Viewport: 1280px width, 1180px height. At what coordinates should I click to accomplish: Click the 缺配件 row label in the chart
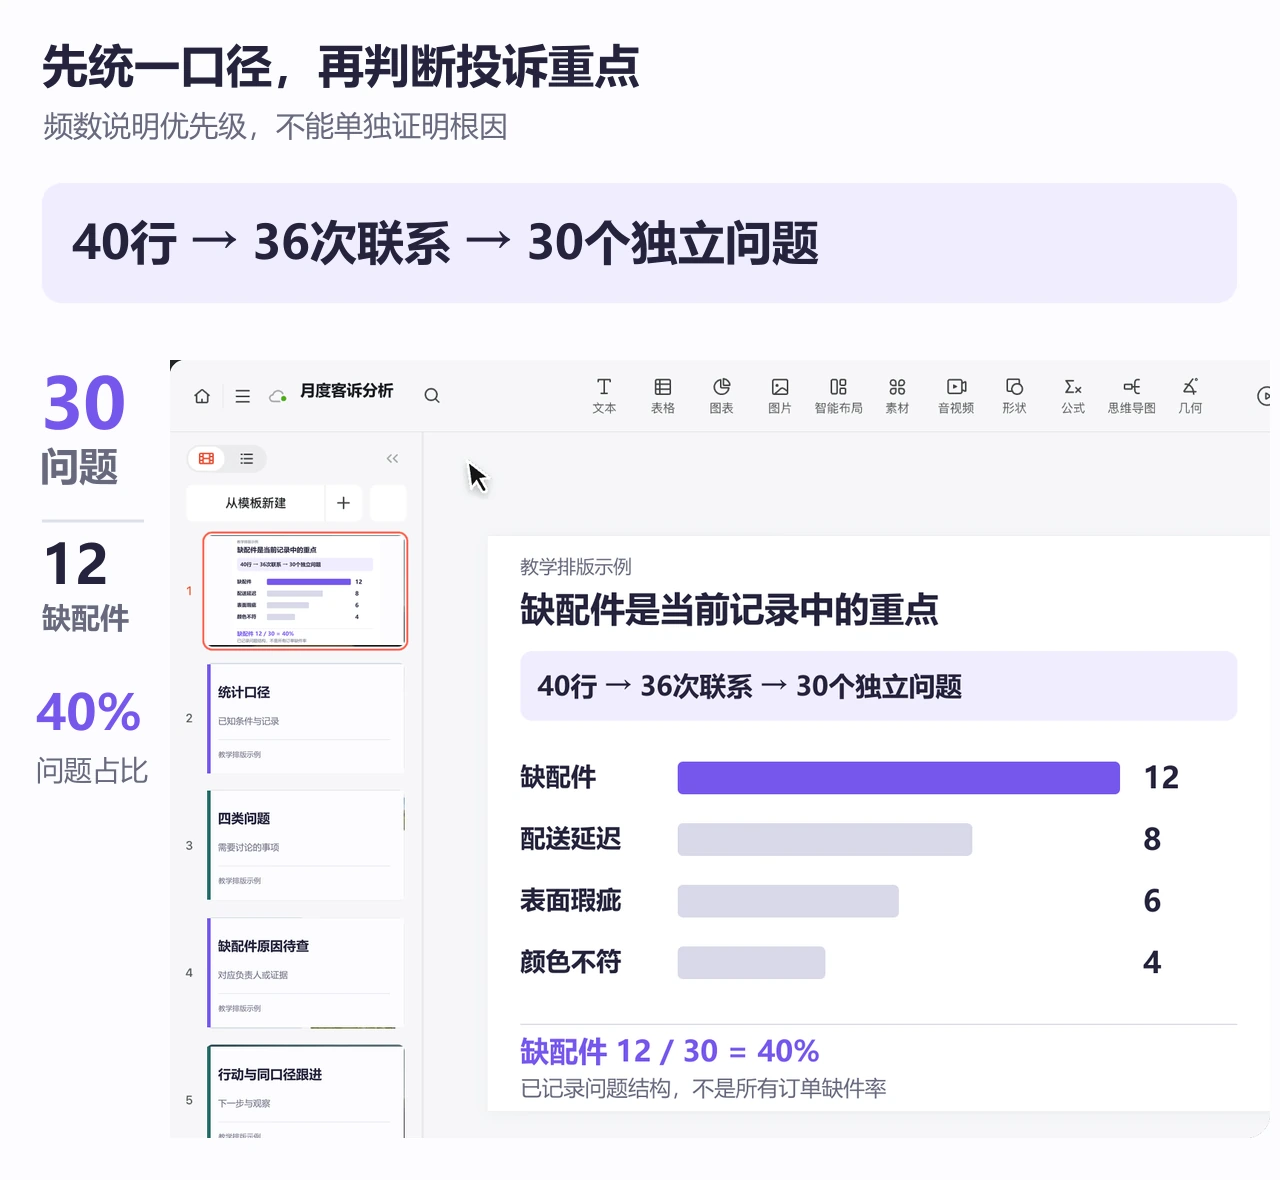coord(558,777)
